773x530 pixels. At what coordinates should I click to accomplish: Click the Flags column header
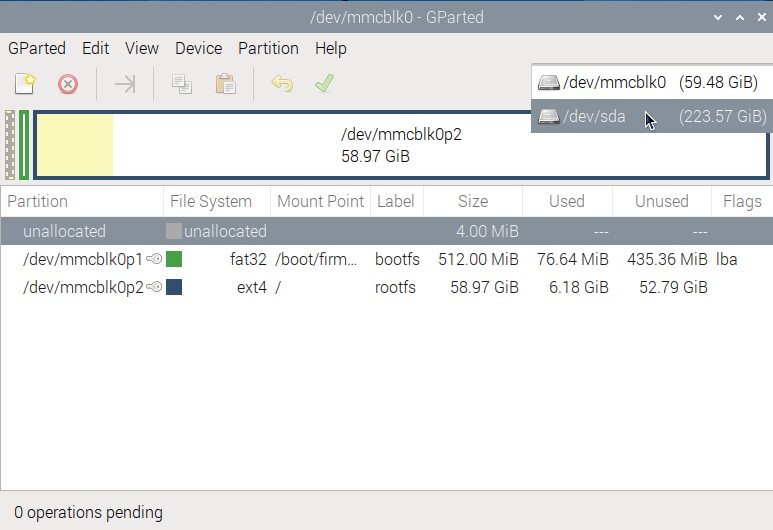click(x=742, y=201)
